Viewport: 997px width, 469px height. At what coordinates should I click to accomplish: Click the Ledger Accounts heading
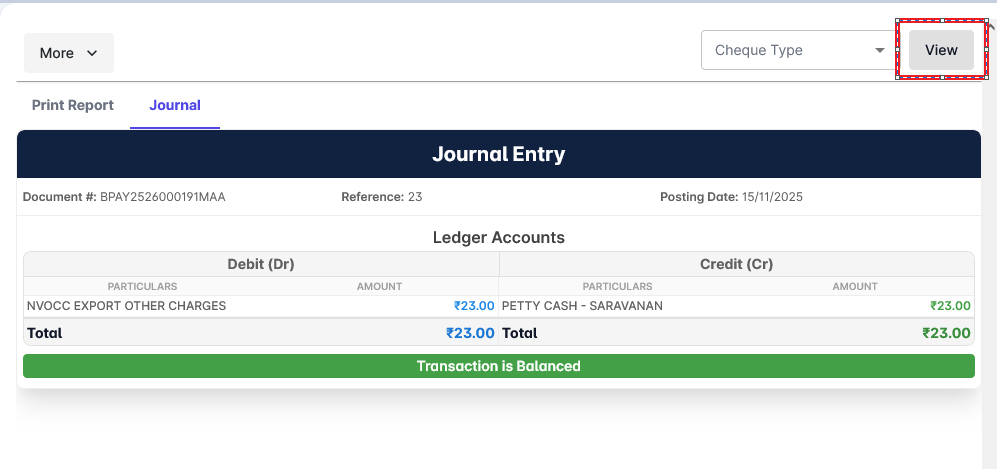click(498, 238)
